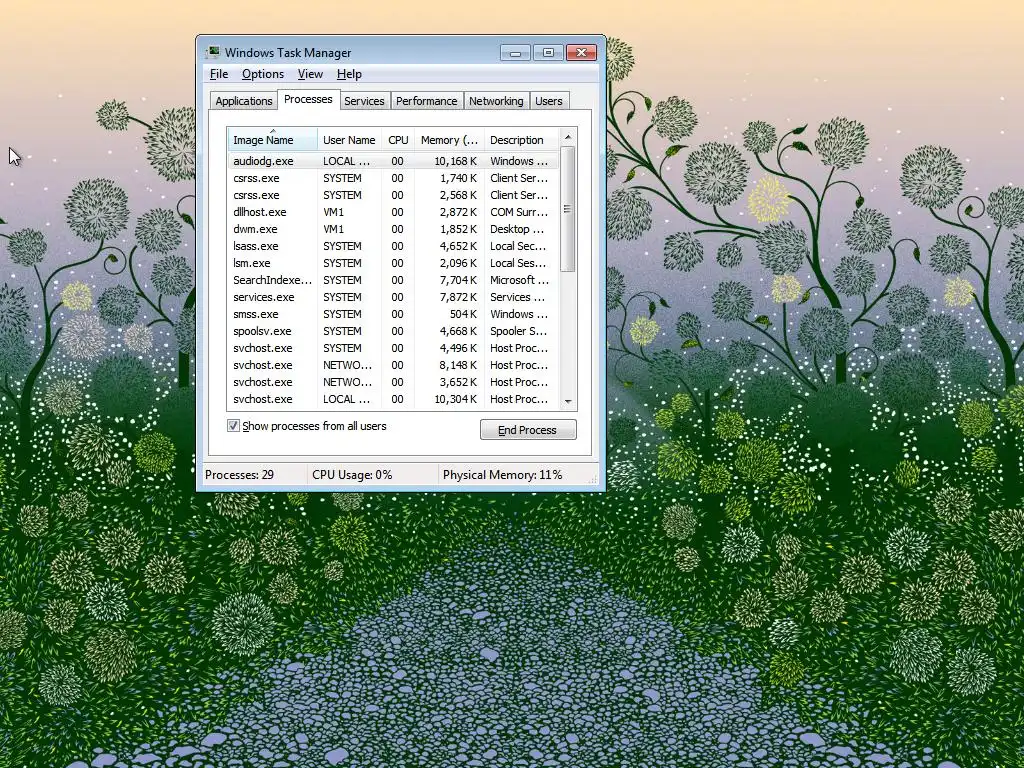Click the 504 K memory value
The image size is (1024, 768).
(x=463, y=313)
